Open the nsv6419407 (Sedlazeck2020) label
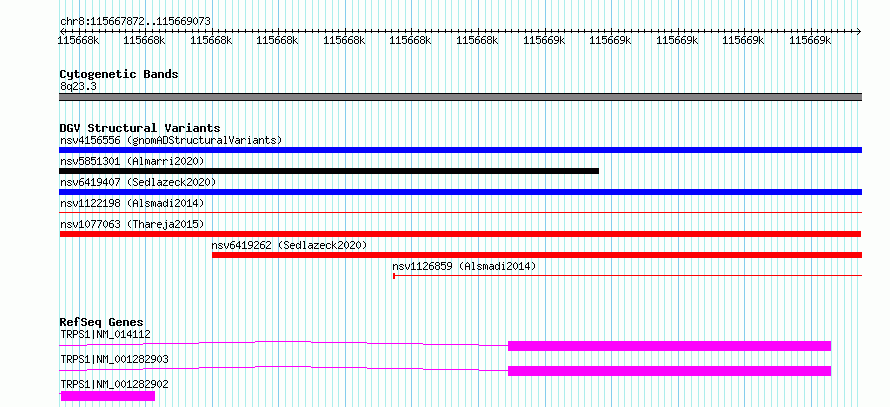This screenshot has height=407, width=890. [138, 182]
